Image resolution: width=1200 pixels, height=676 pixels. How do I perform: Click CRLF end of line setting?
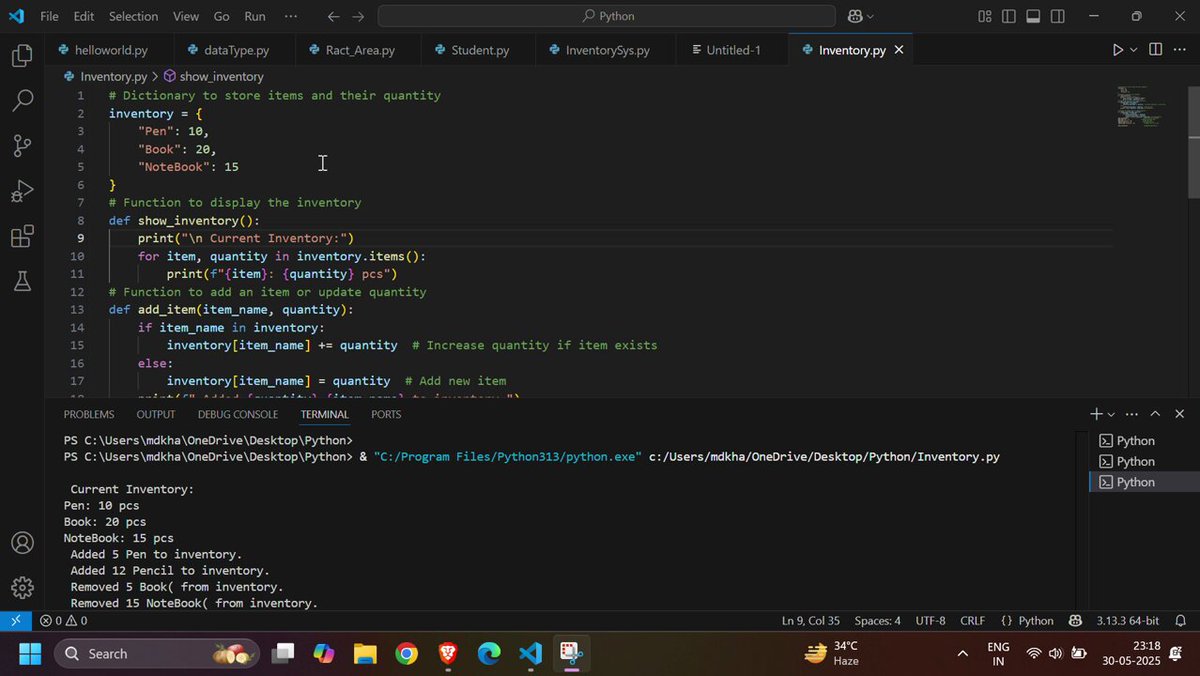(x=973, y=621)
